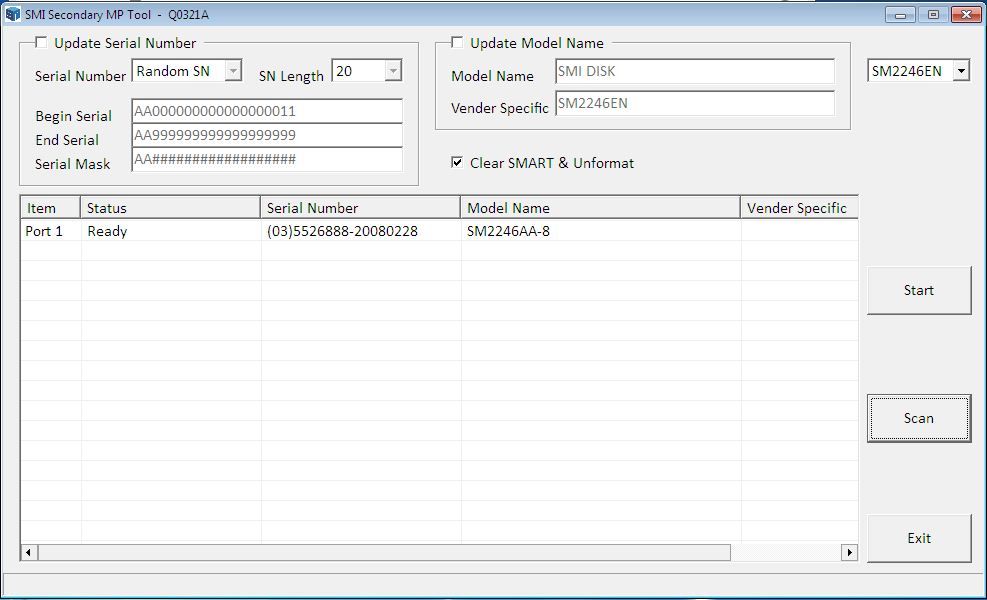Enable the Update Model Name checkbox

click(457, 42)
